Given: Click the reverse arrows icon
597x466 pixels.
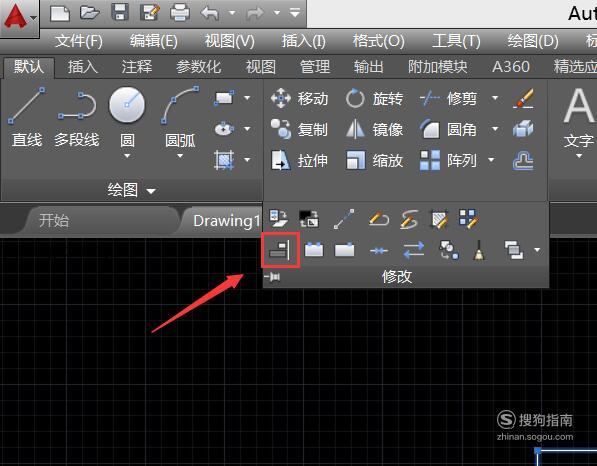Looking at the screenshot, I should click(413, 251).
